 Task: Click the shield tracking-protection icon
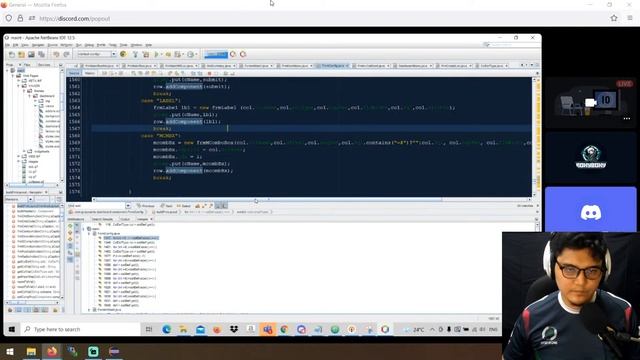(x=9, y=18)
